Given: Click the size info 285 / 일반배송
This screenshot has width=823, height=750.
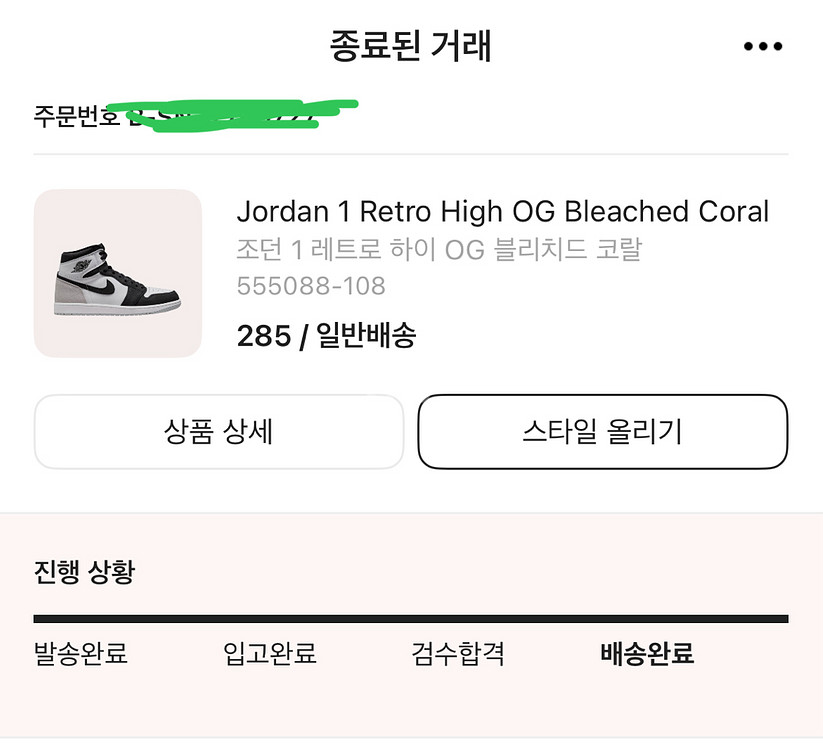Looking at the screenshot, I should [x=328, y=336].
